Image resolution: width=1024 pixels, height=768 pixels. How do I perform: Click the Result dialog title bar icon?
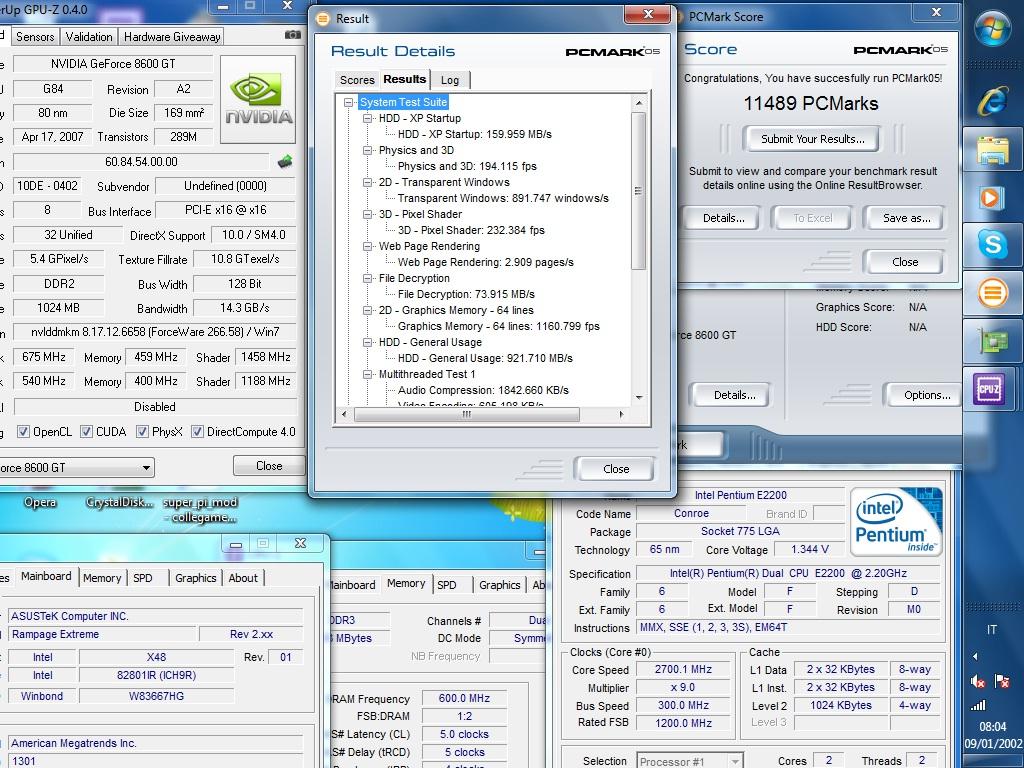(x=323, y=18)
